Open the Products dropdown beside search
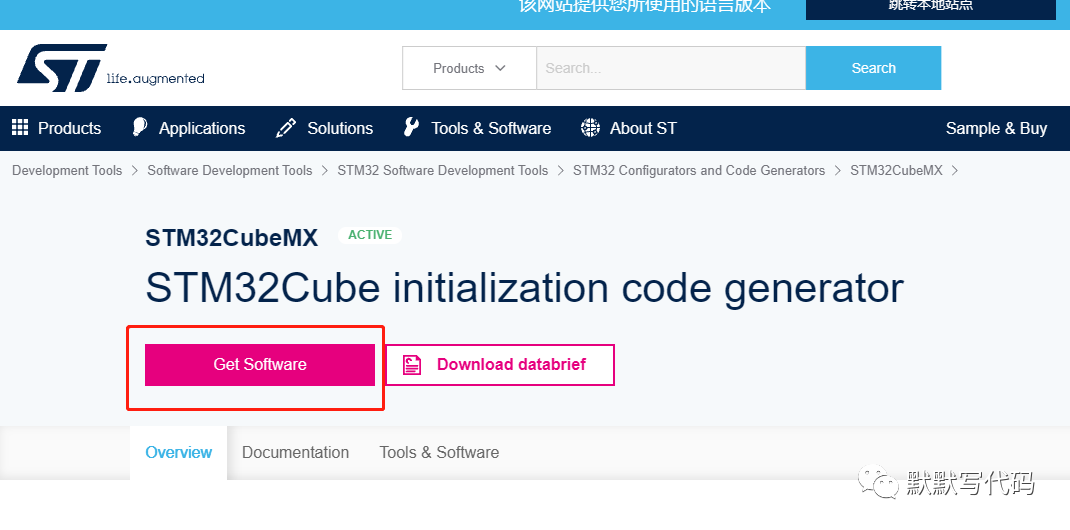The image size is (1070, 530). [469, 68]
